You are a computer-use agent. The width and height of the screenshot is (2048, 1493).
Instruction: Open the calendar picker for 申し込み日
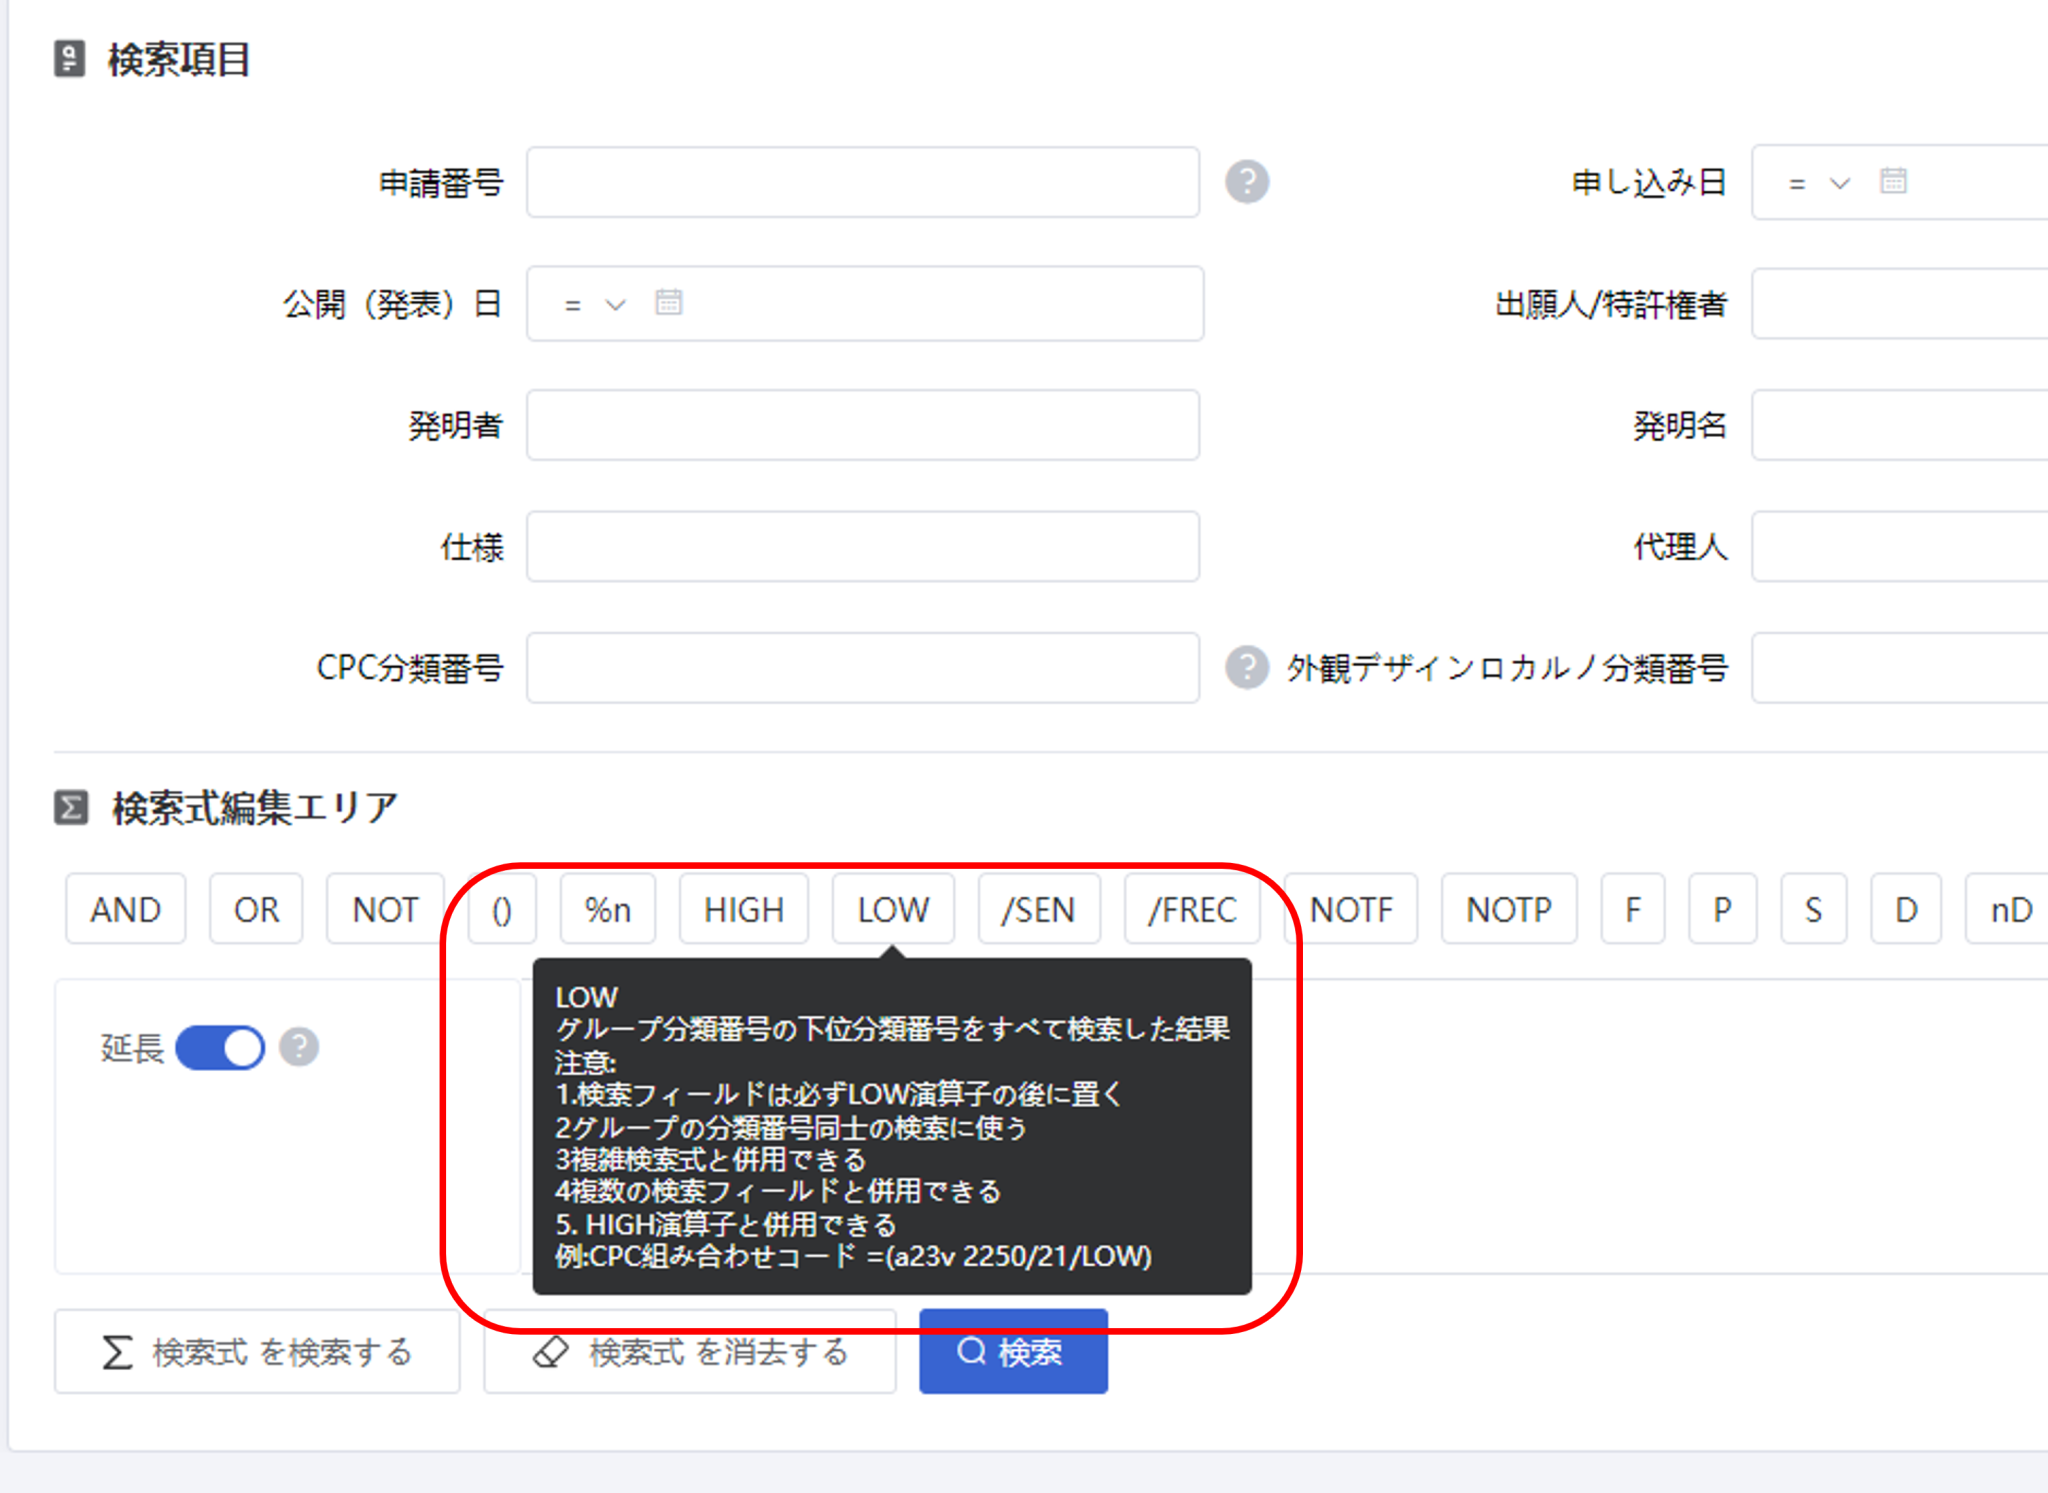[x=1895, y=182]
